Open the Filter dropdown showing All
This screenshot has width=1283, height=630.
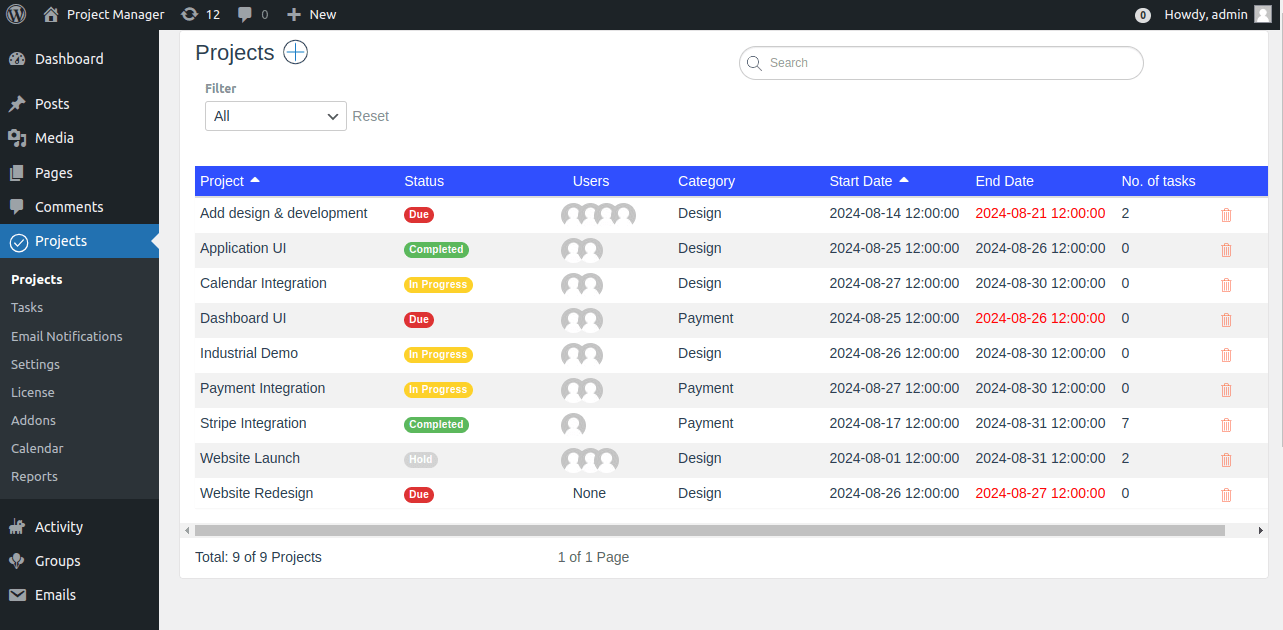275,116
